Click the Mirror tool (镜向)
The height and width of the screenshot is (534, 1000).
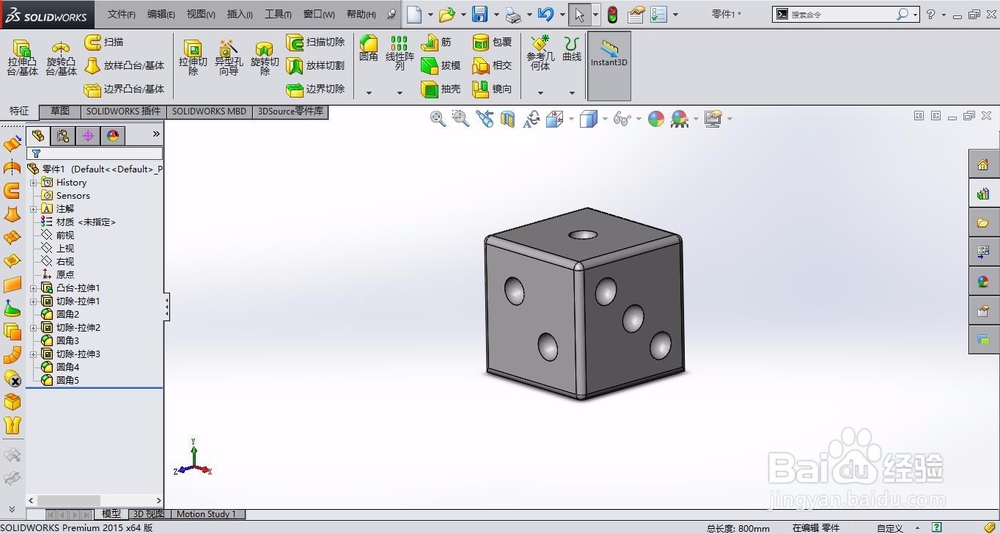point(492,89)
